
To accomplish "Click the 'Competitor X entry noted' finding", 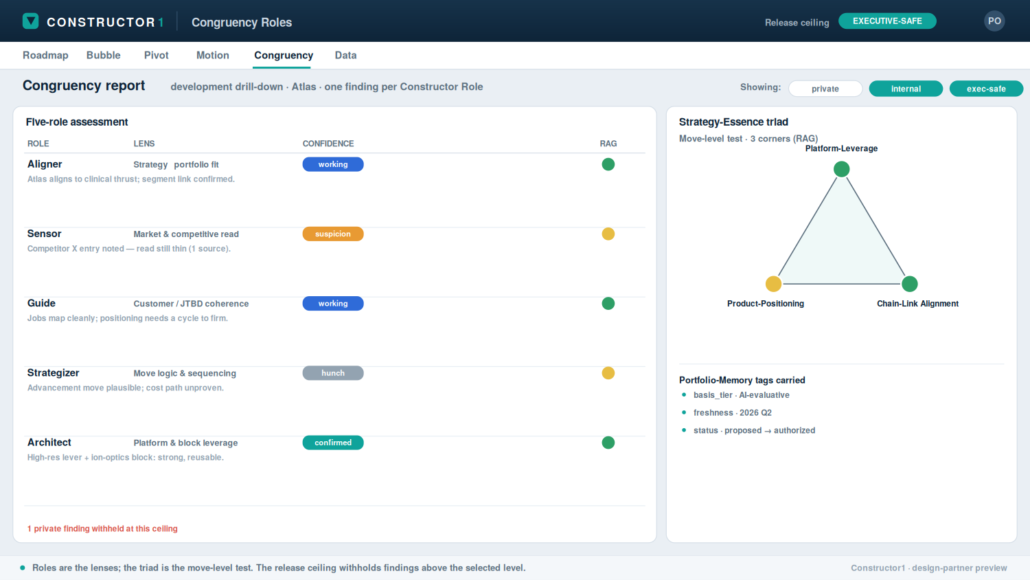I will click(x=129, y=249).
